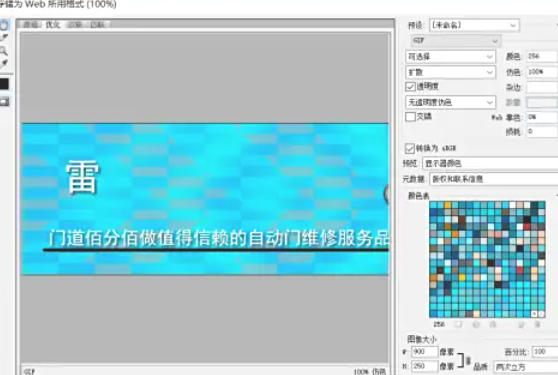Click the 100% 仿色 status text

(370, 371)
